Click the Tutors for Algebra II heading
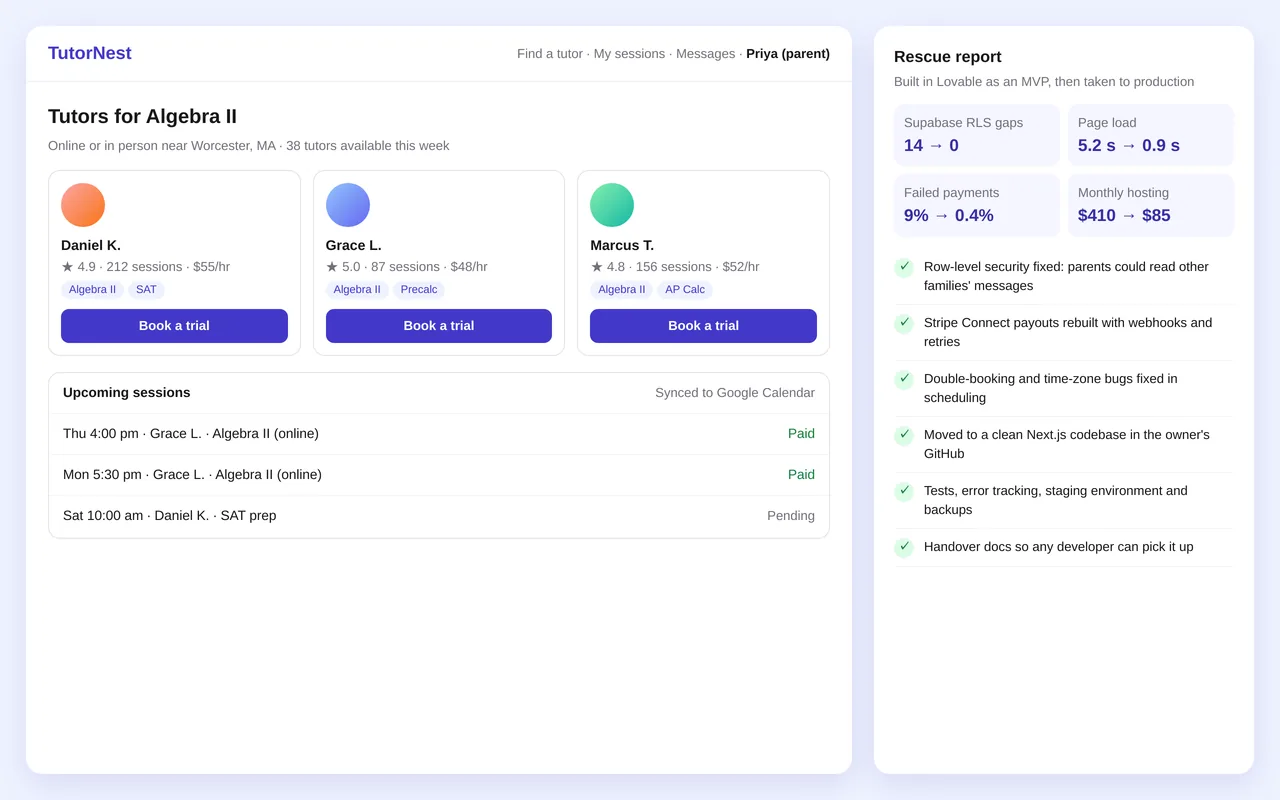1280x800 pixels. pos(142,116)
